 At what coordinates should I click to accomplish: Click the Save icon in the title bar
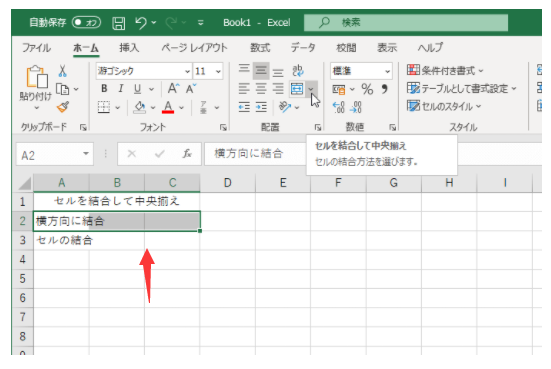[118, 23]
